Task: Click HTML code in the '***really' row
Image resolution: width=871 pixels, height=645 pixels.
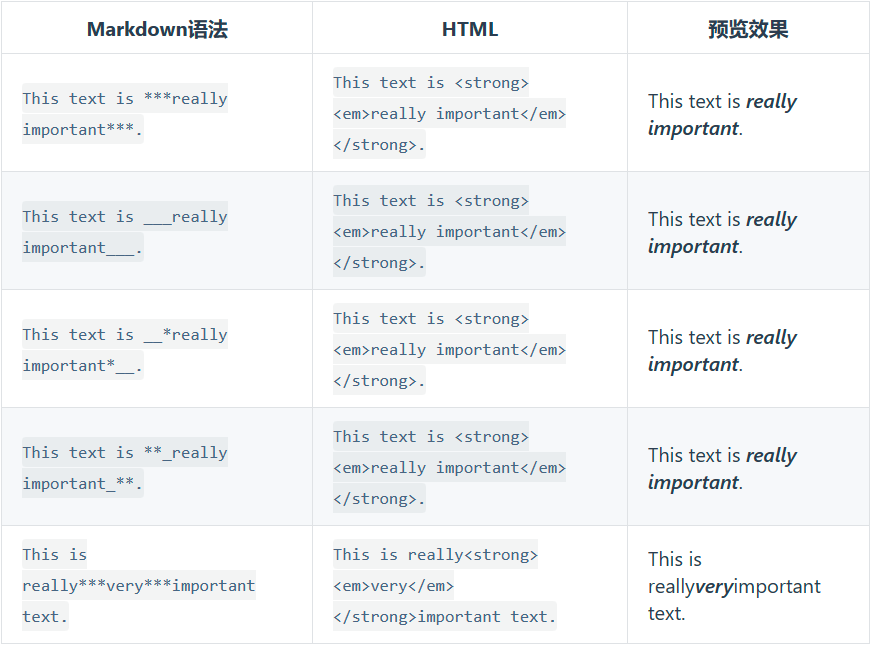Action: pos(449,113)
